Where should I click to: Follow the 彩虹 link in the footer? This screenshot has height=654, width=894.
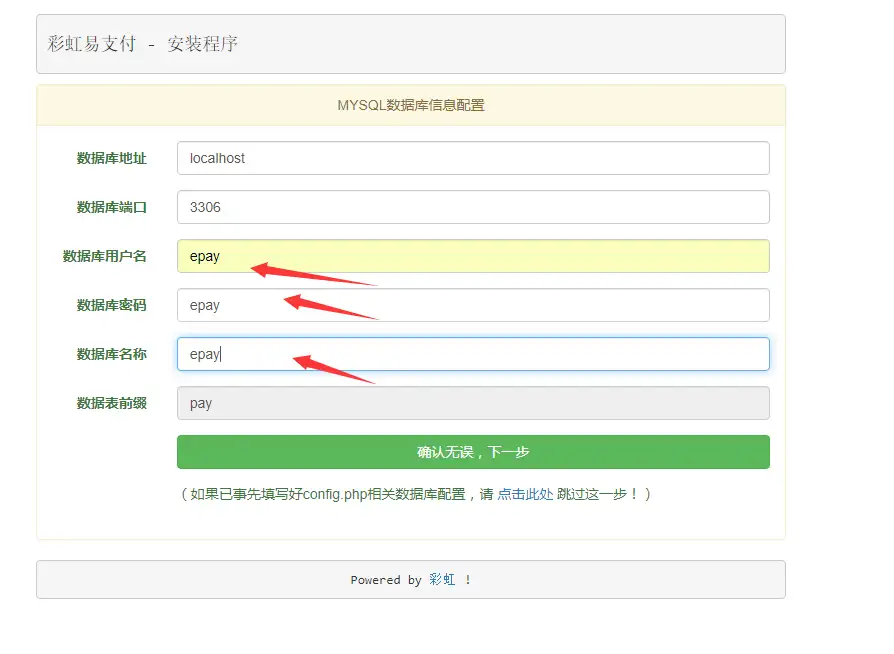point(442,580)
